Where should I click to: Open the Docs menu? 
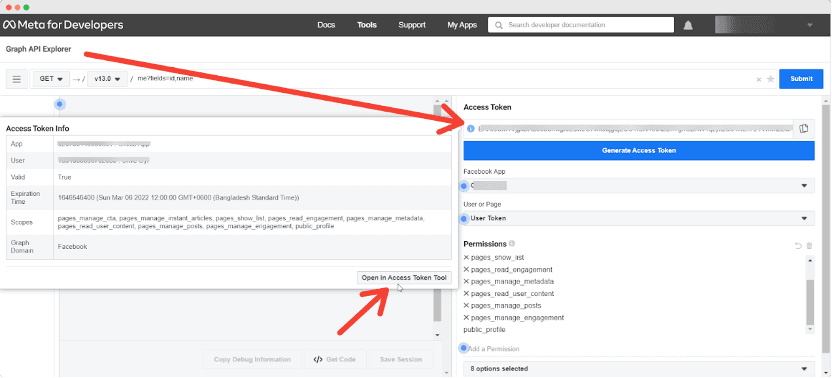[326, 25]
